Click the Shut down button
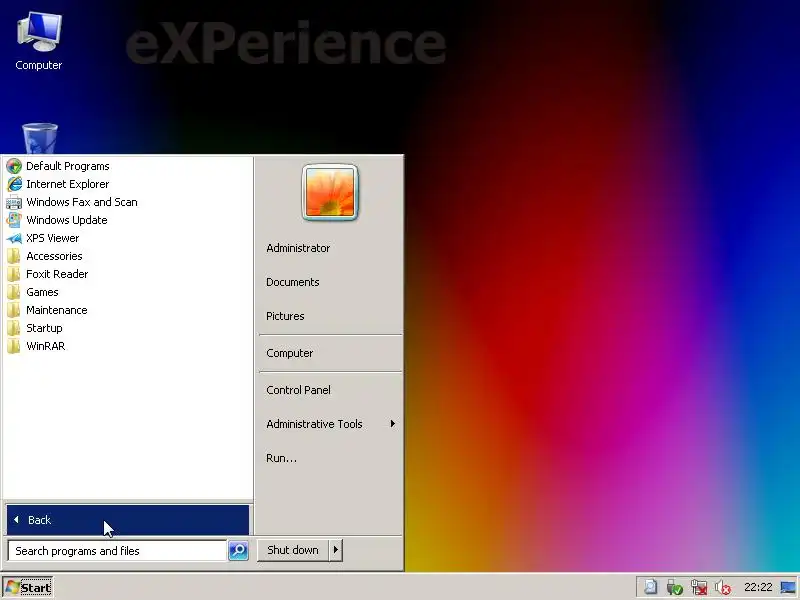 coord(293,550)
